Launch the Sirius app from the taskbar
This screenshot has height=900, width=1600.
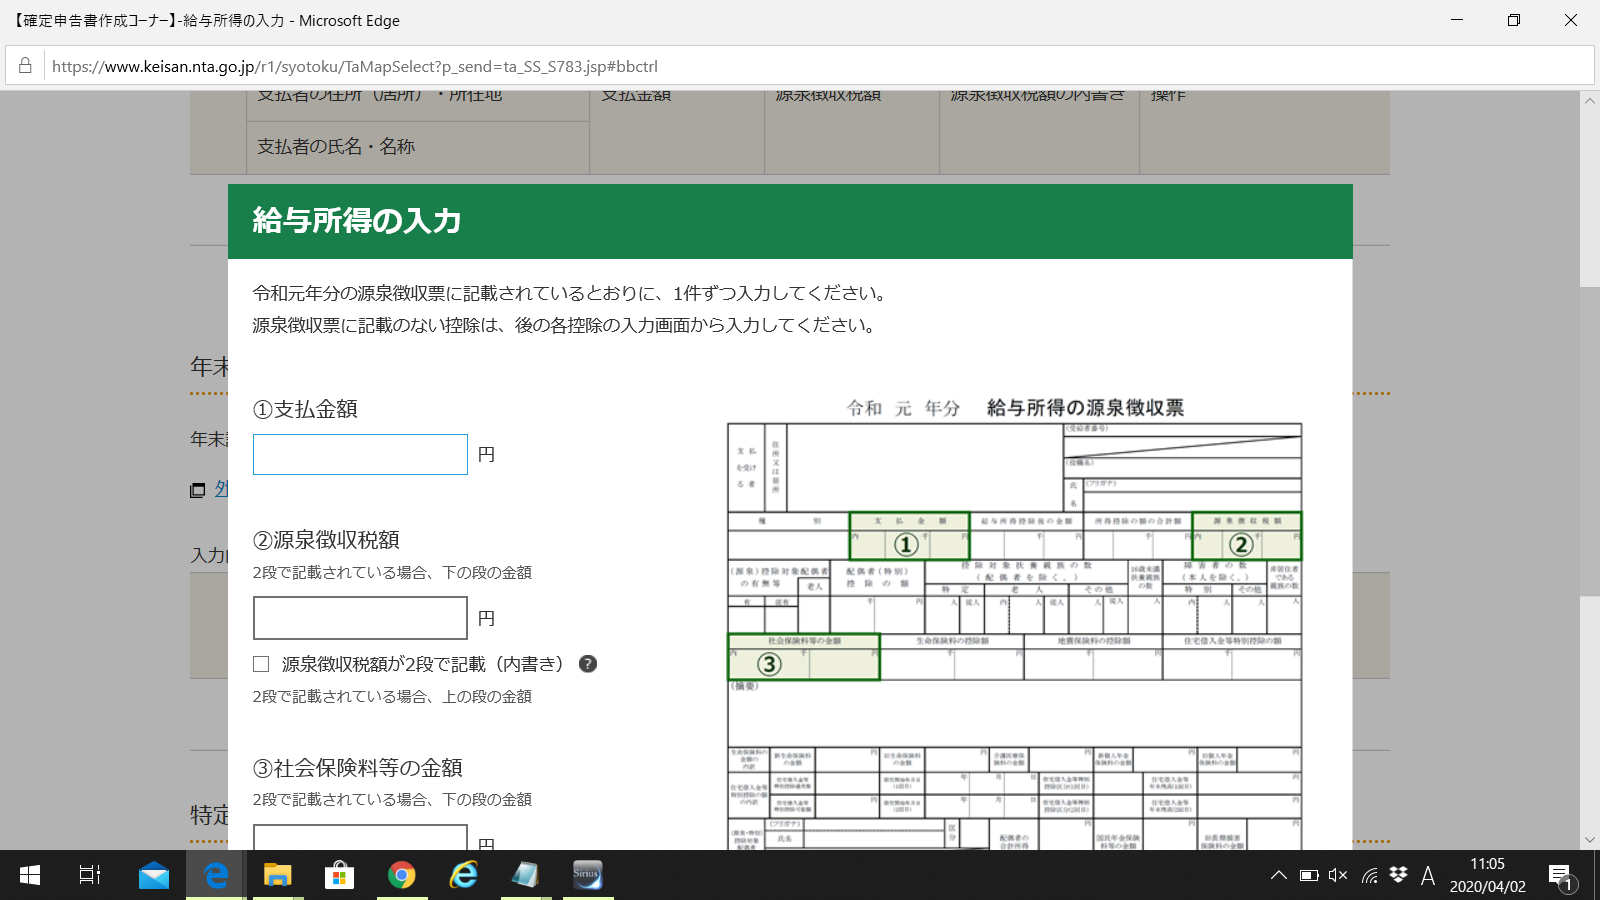587,876
